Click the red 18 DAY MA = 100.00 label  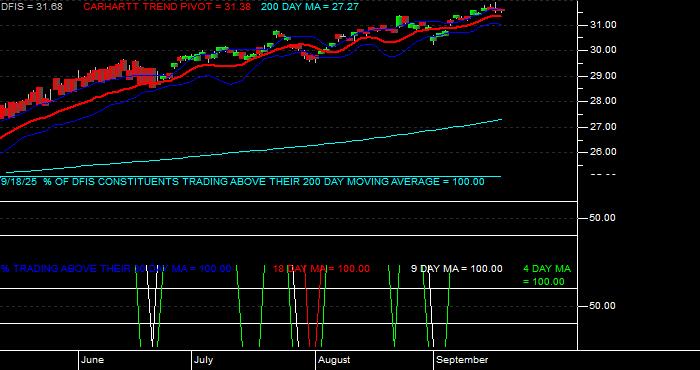tap(321, 269)
